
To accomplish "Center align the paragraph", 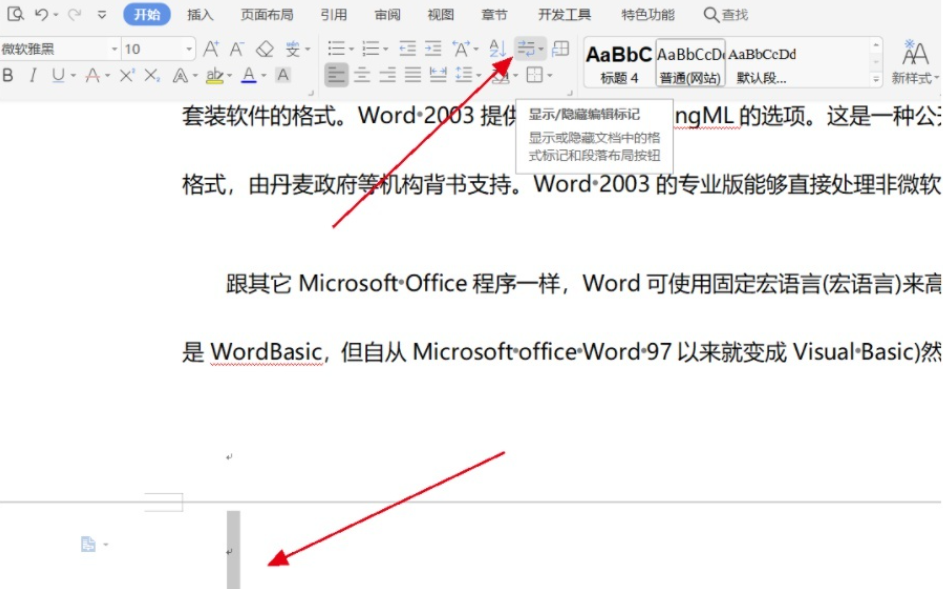I will tap(362, 75).
